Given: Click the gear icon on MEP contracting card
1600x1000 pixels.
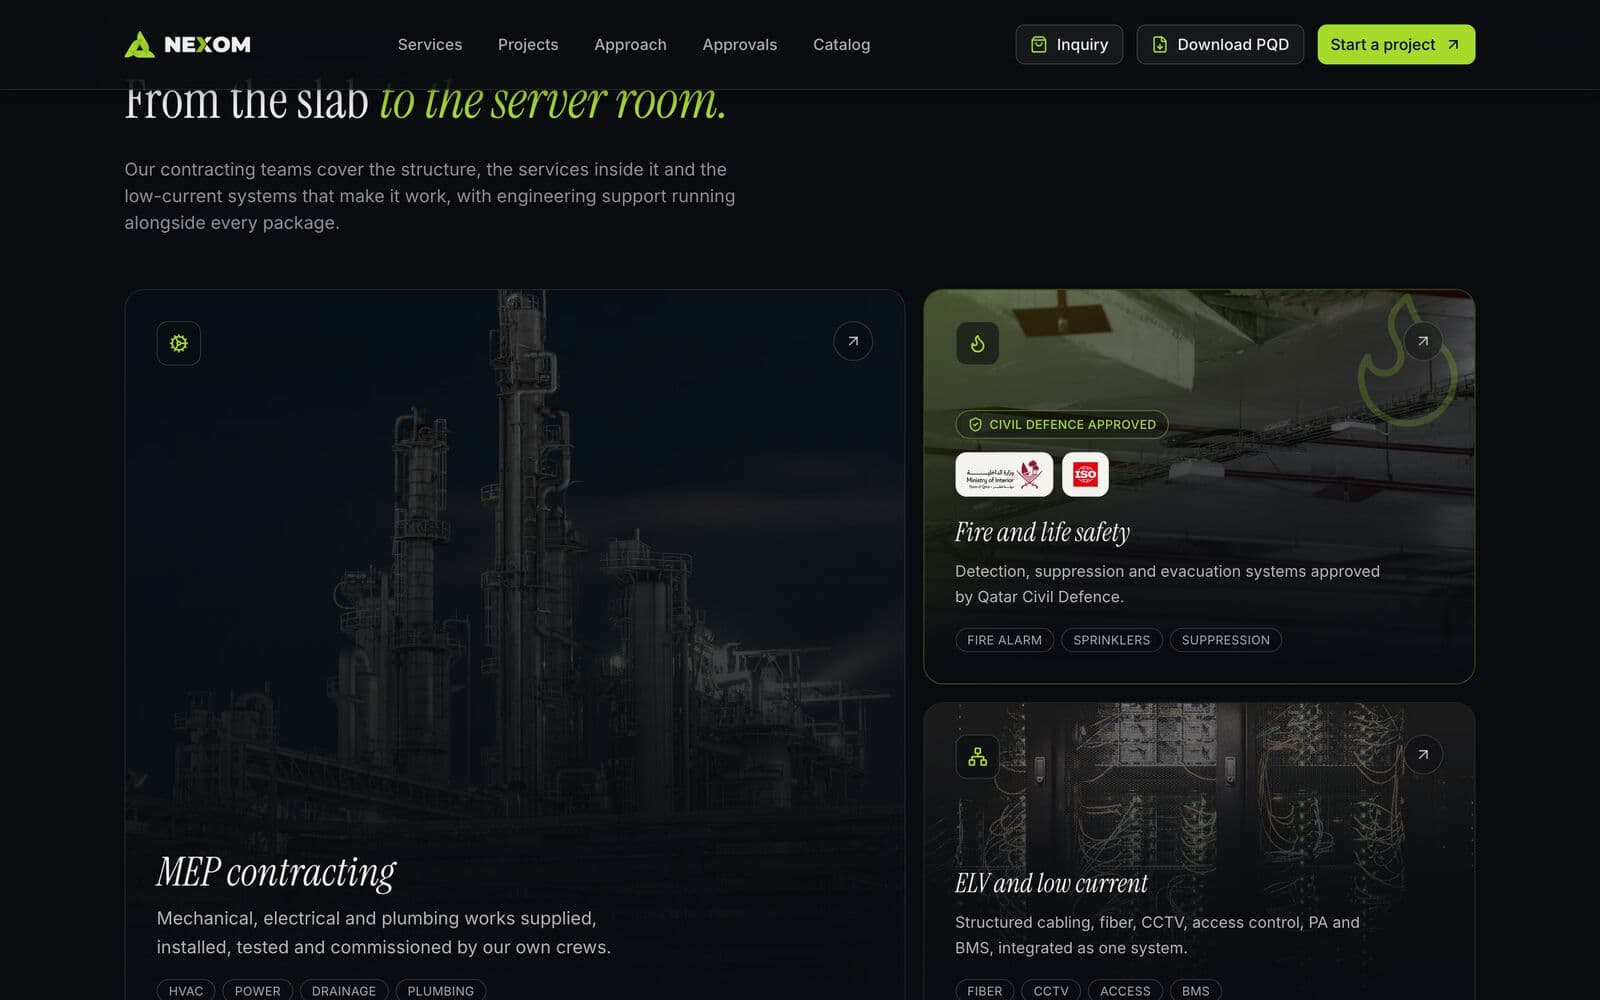Looking at the screenshot, I should [x=179, y=343].
